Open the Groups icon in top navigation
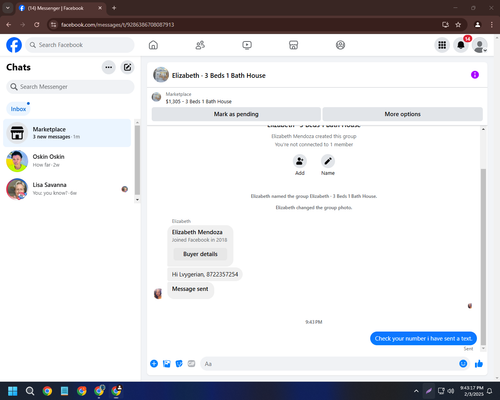This screenshot has height=400, width=500. click(x=340, y=45)
